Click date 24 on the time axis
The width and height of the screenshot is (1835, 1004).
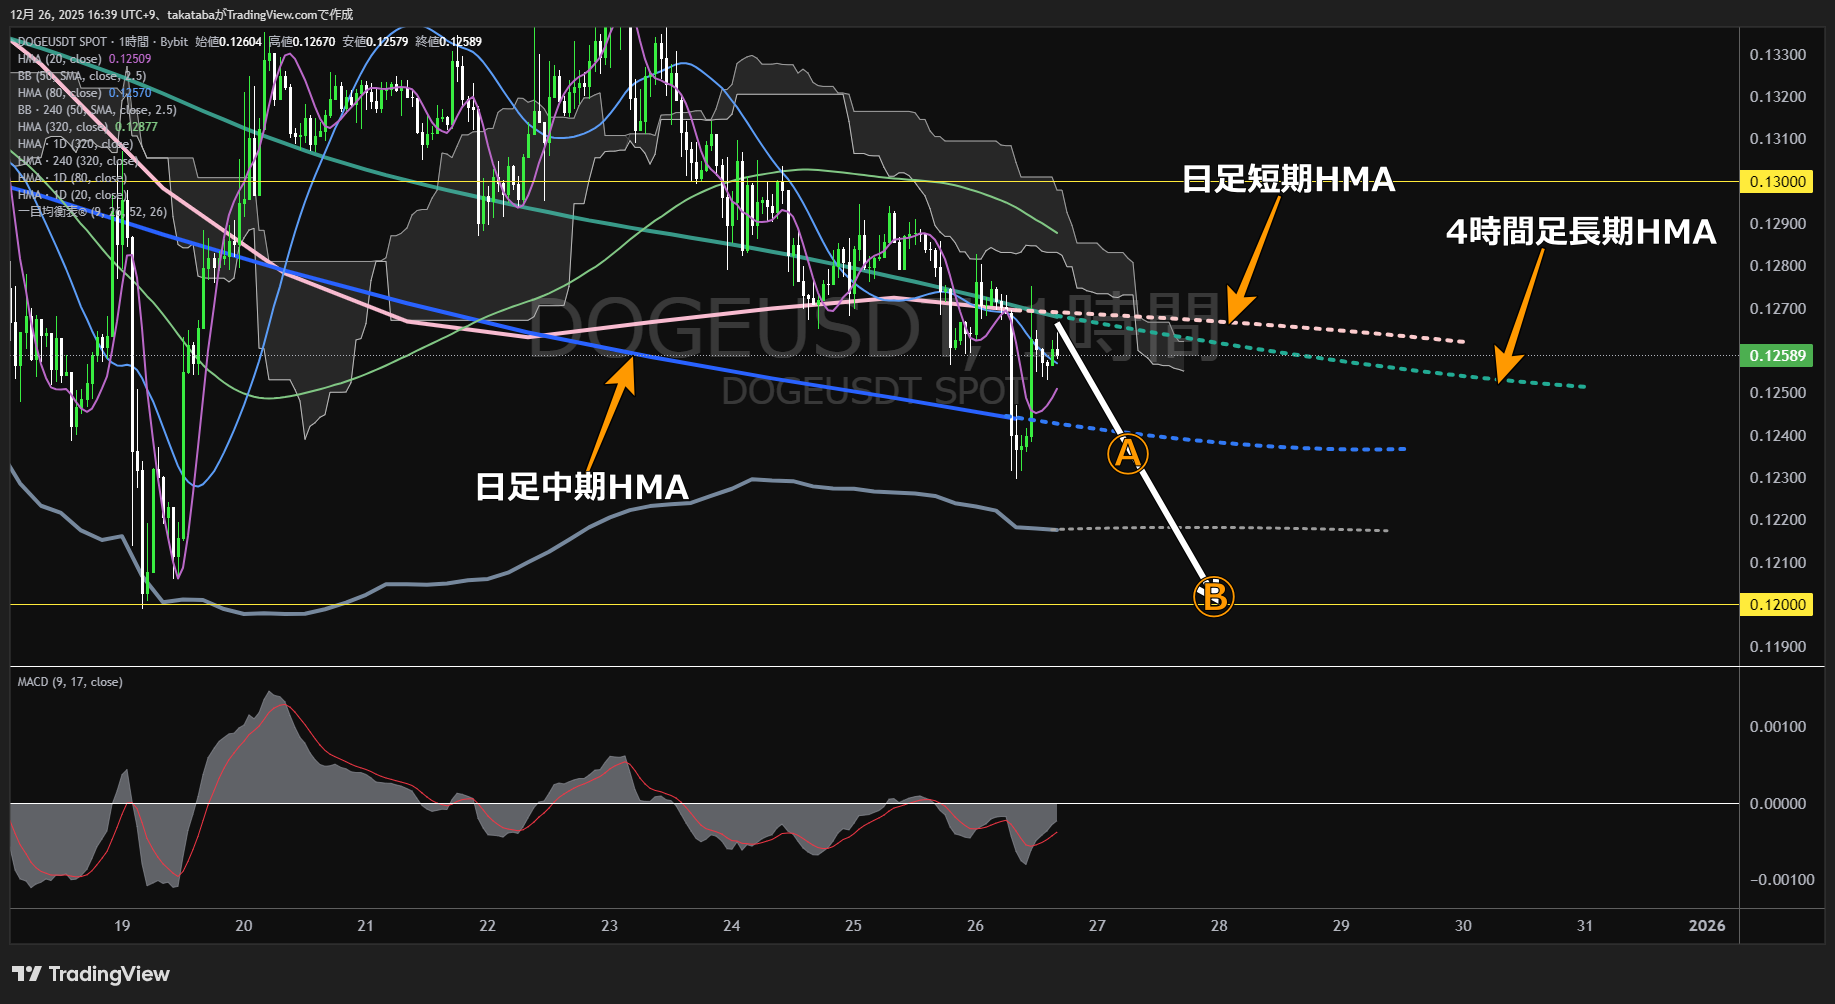[732, 926]
